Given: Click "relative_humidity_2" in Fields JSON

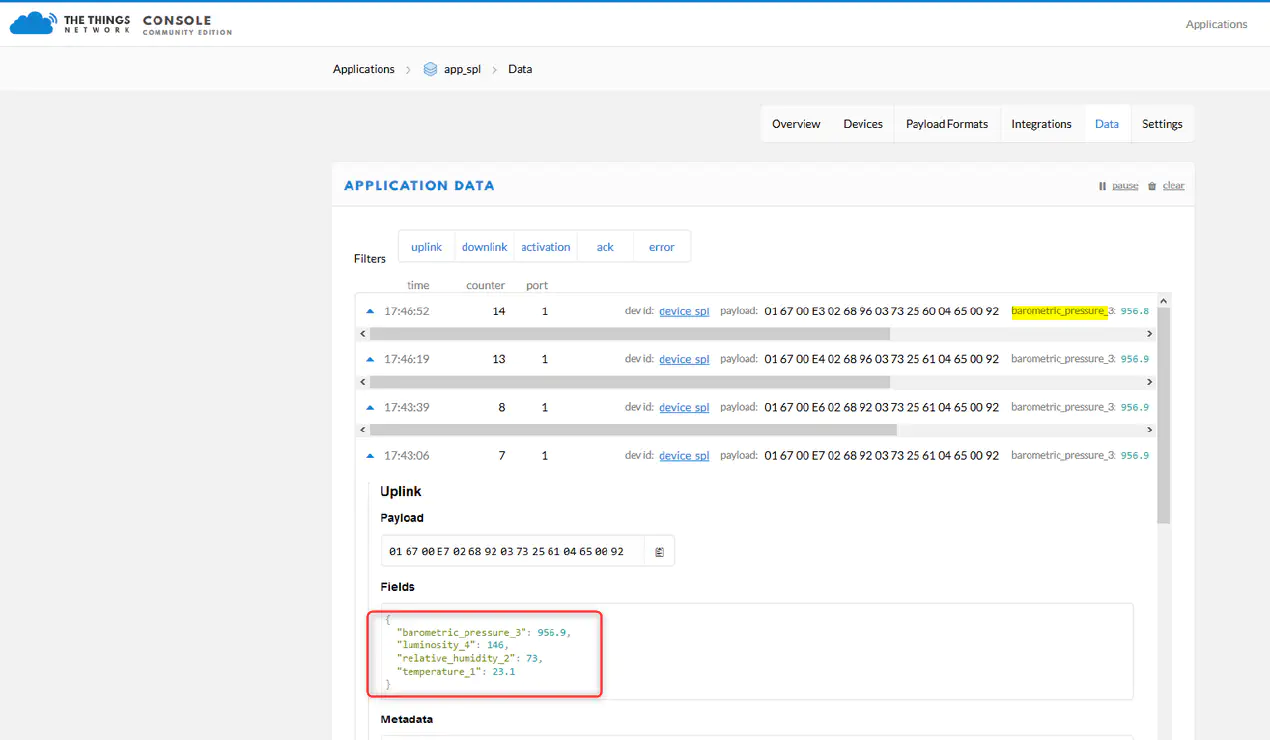Looking at the screenshot, I should pyautogui.click(x=457, y=658).
